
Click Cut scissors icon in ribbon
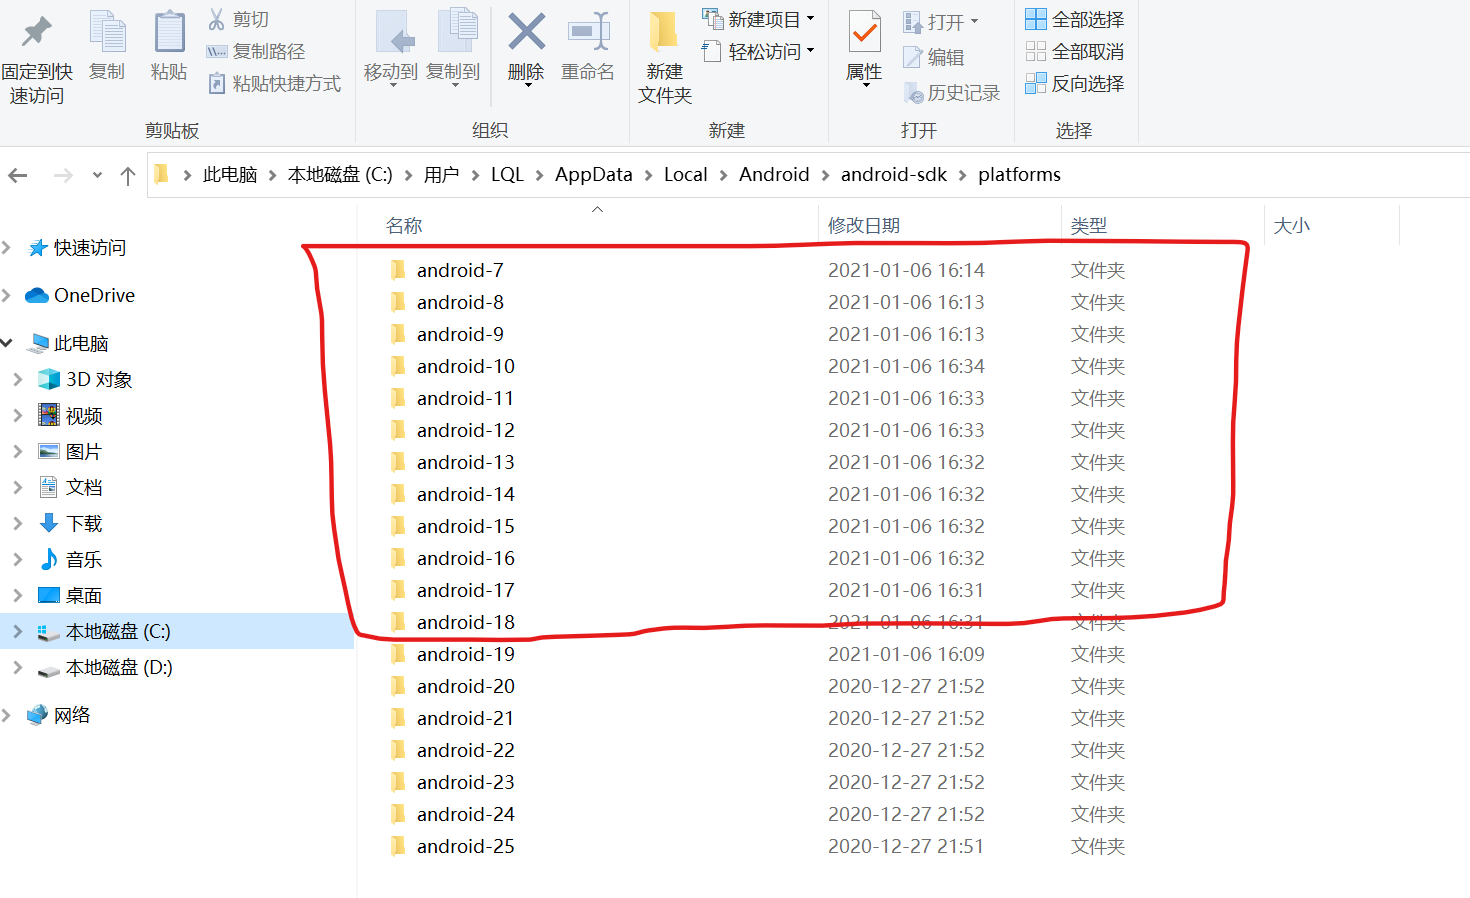tap(216, 19)
